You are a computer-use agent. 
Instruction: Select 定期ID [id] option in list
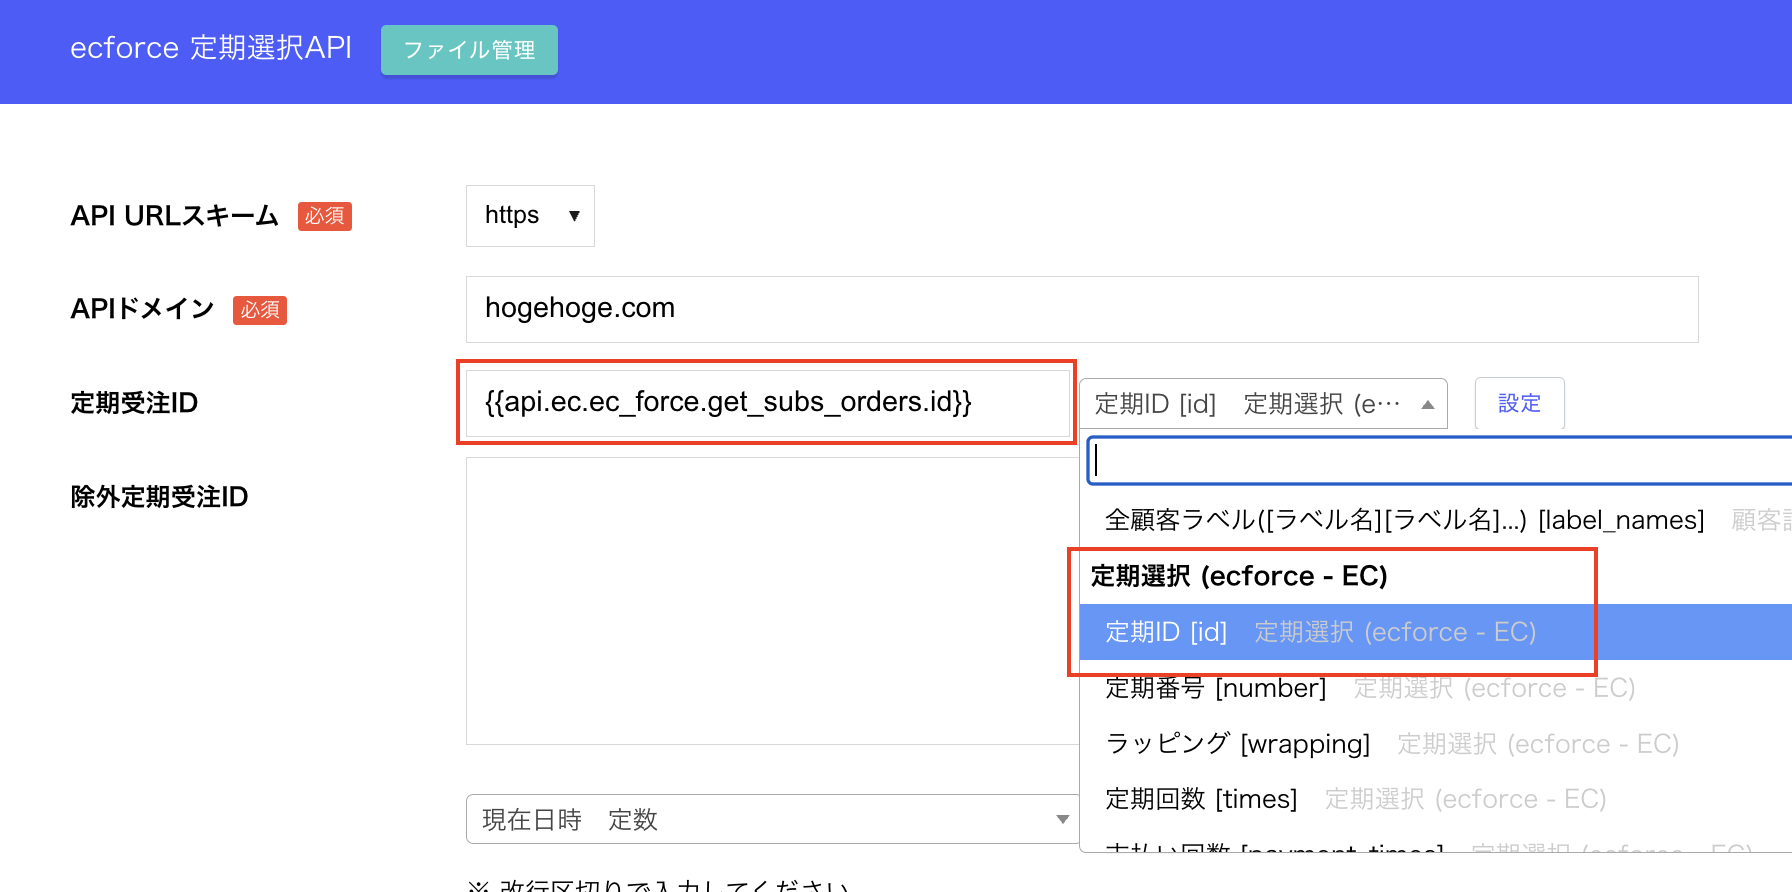click(1436, 632)
